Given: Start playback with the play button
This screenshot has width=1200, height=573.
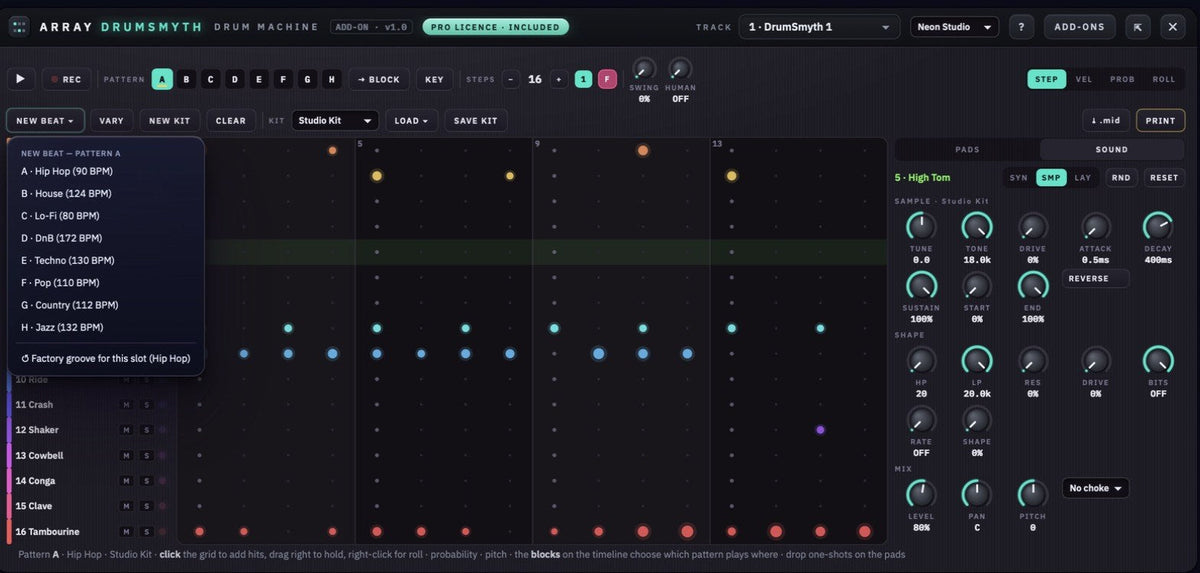Looking at the screenshot, I should (x=20, y=79).
